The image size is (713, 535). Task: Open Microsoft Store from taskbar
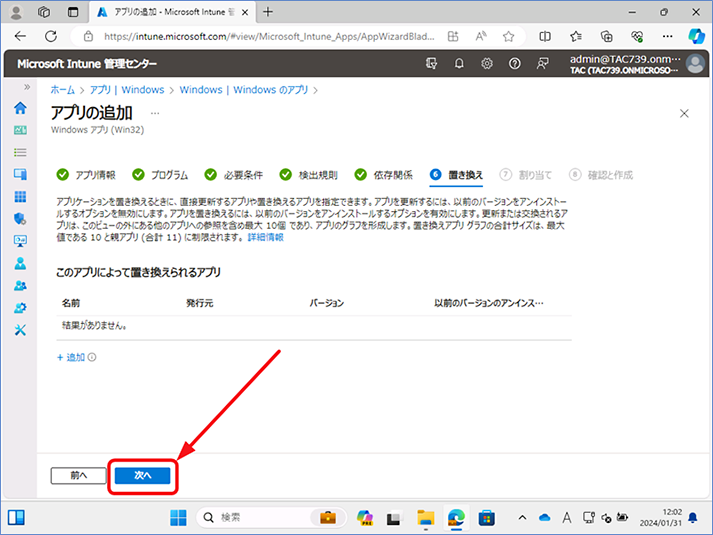pyautogui.click(x=487, y=518)
